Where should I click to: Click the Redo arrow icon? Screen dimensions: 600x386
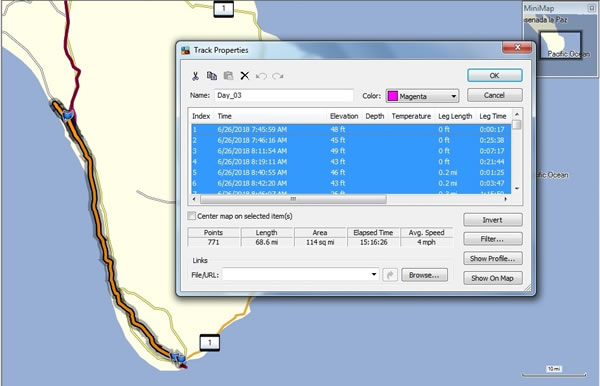278,76
